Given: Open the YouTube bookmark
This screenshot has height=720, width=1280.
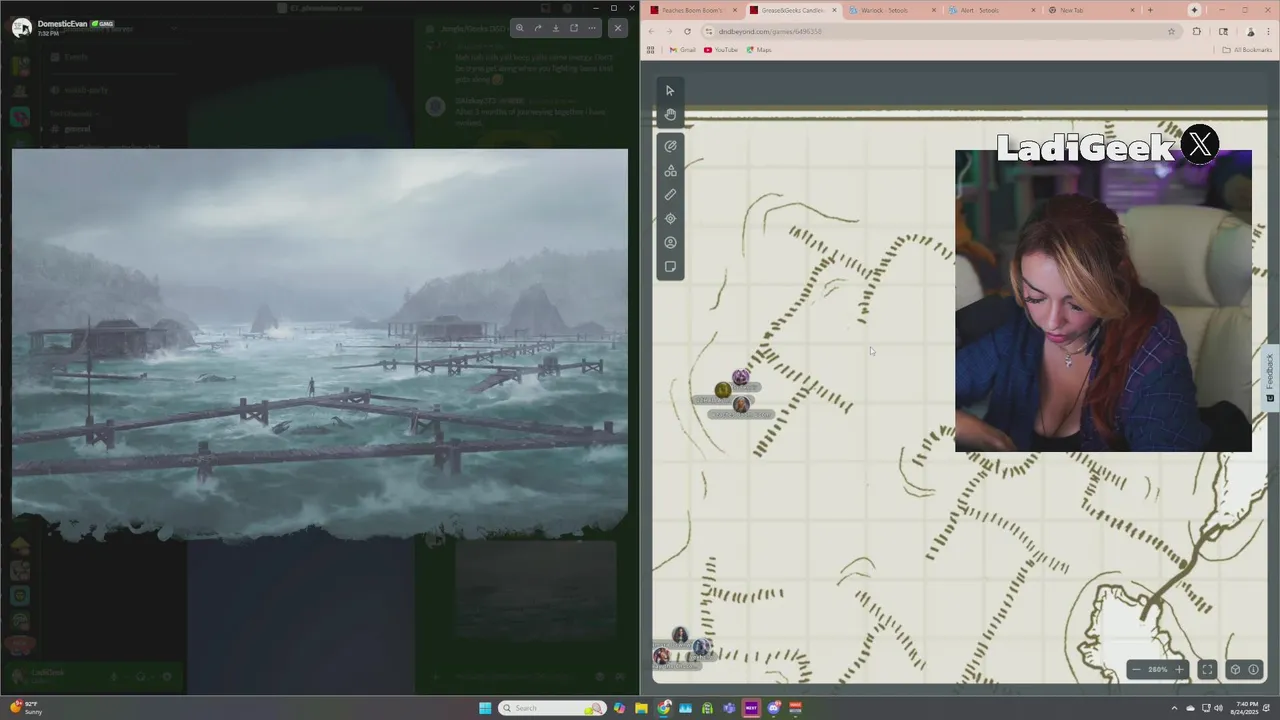Looking at the screenshot, I should tap(721, 49).
